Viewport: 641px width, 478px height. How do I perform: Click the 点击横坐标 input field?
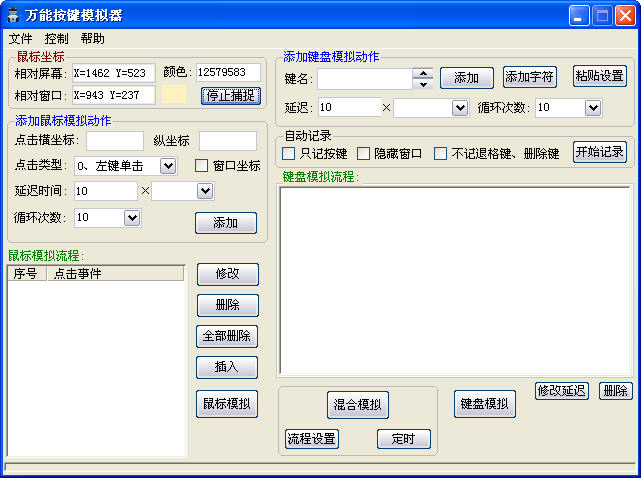pos(114,141)
